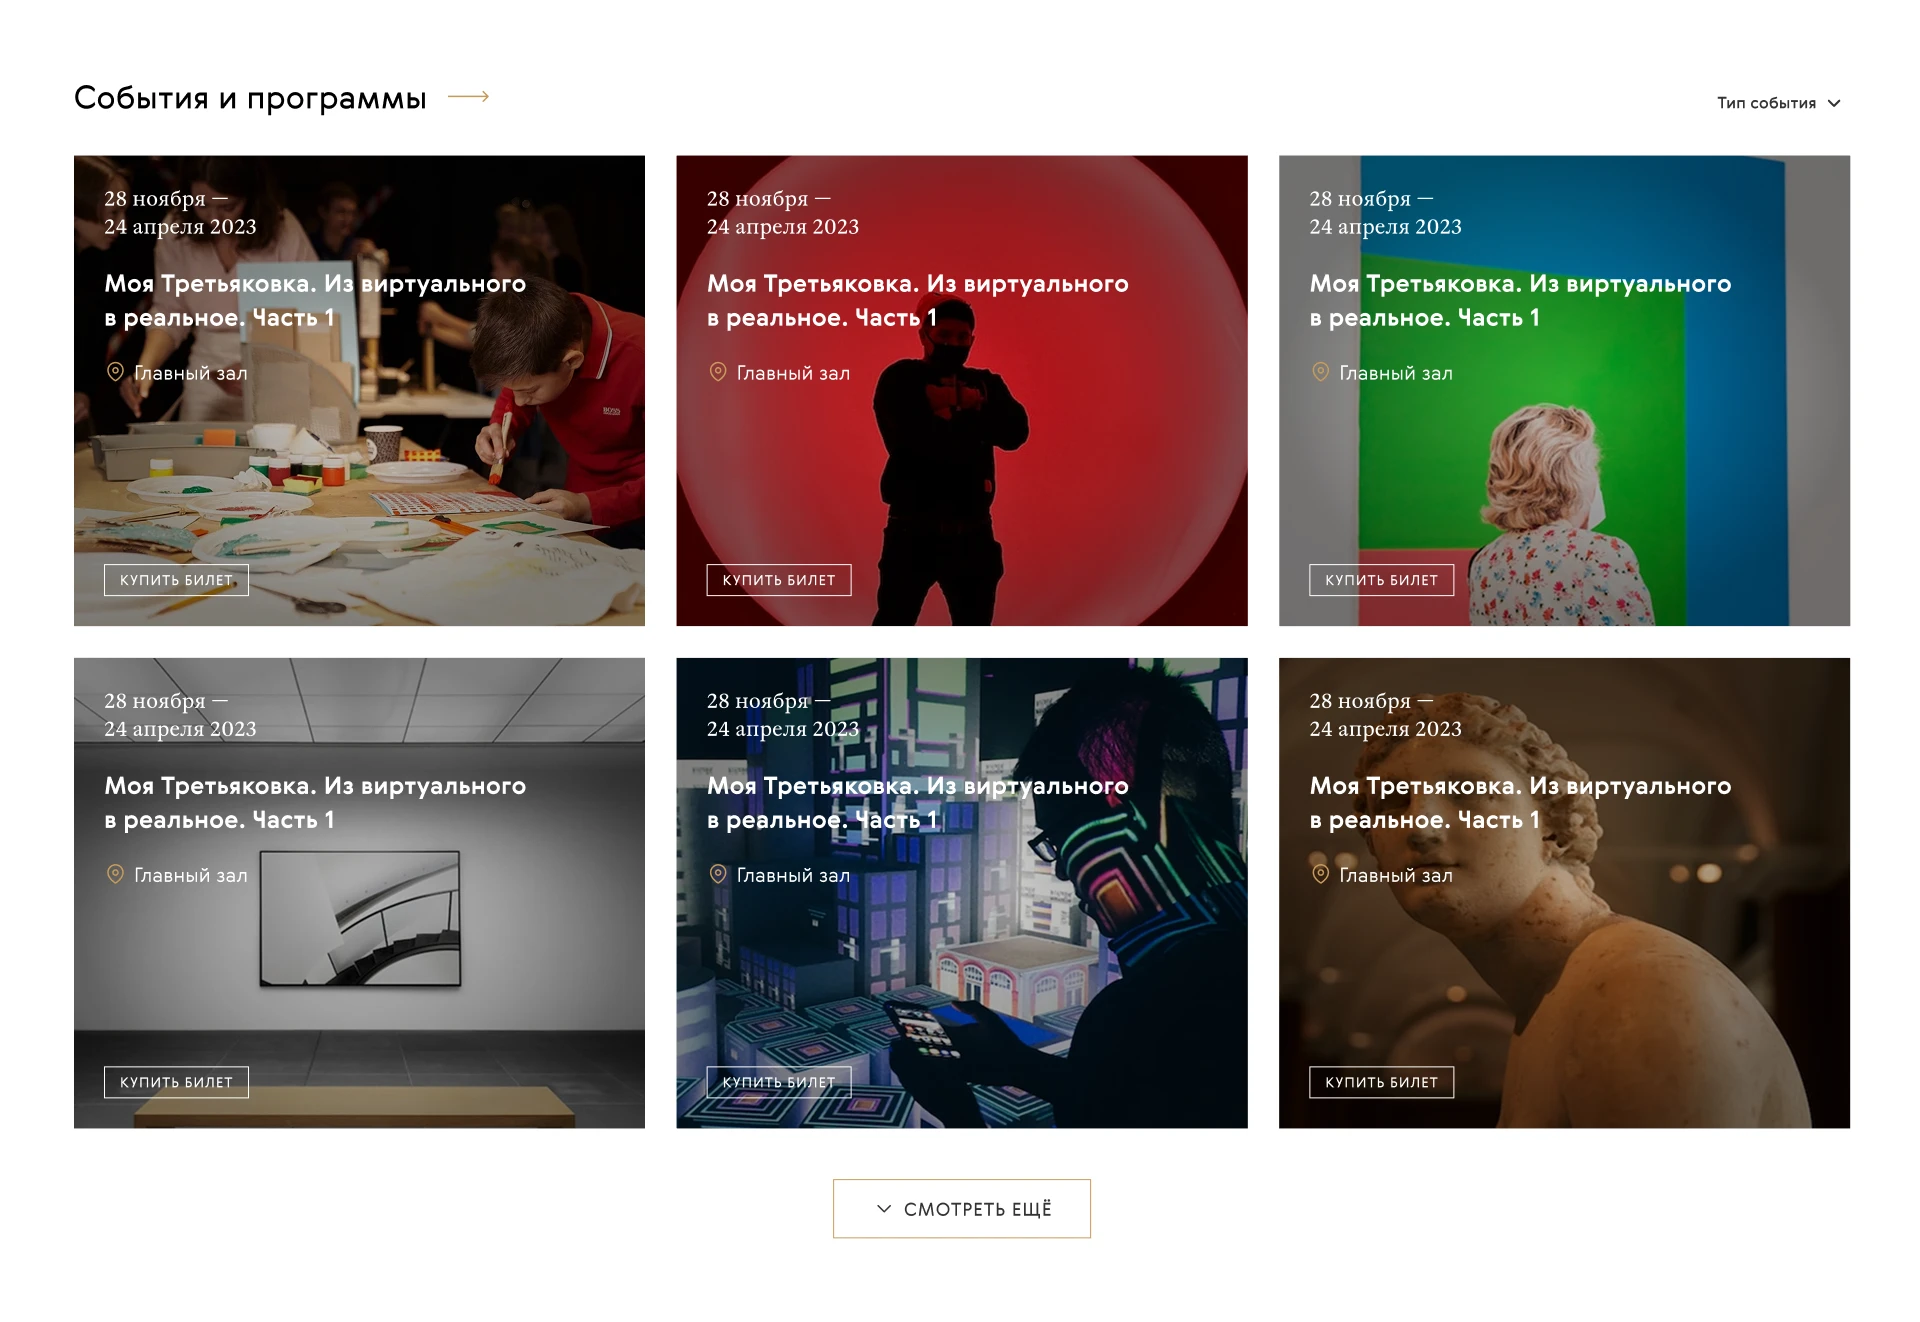Click the location pin on the painting workshop card
The width and height of the screenshot is (1920, 1322).
[115, 372]
